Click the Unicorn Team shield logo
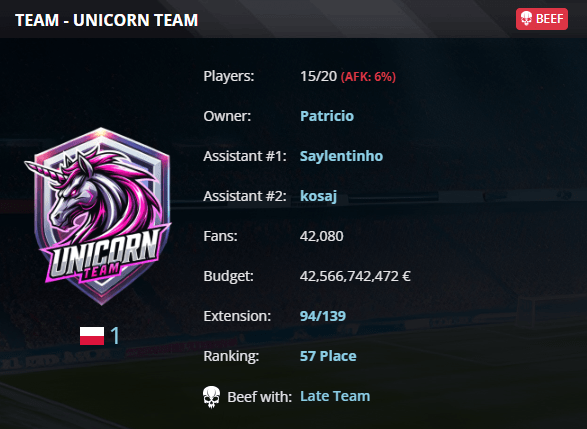Image resolution: width=587 pixels, height=429 pixels. coord(98,216)
